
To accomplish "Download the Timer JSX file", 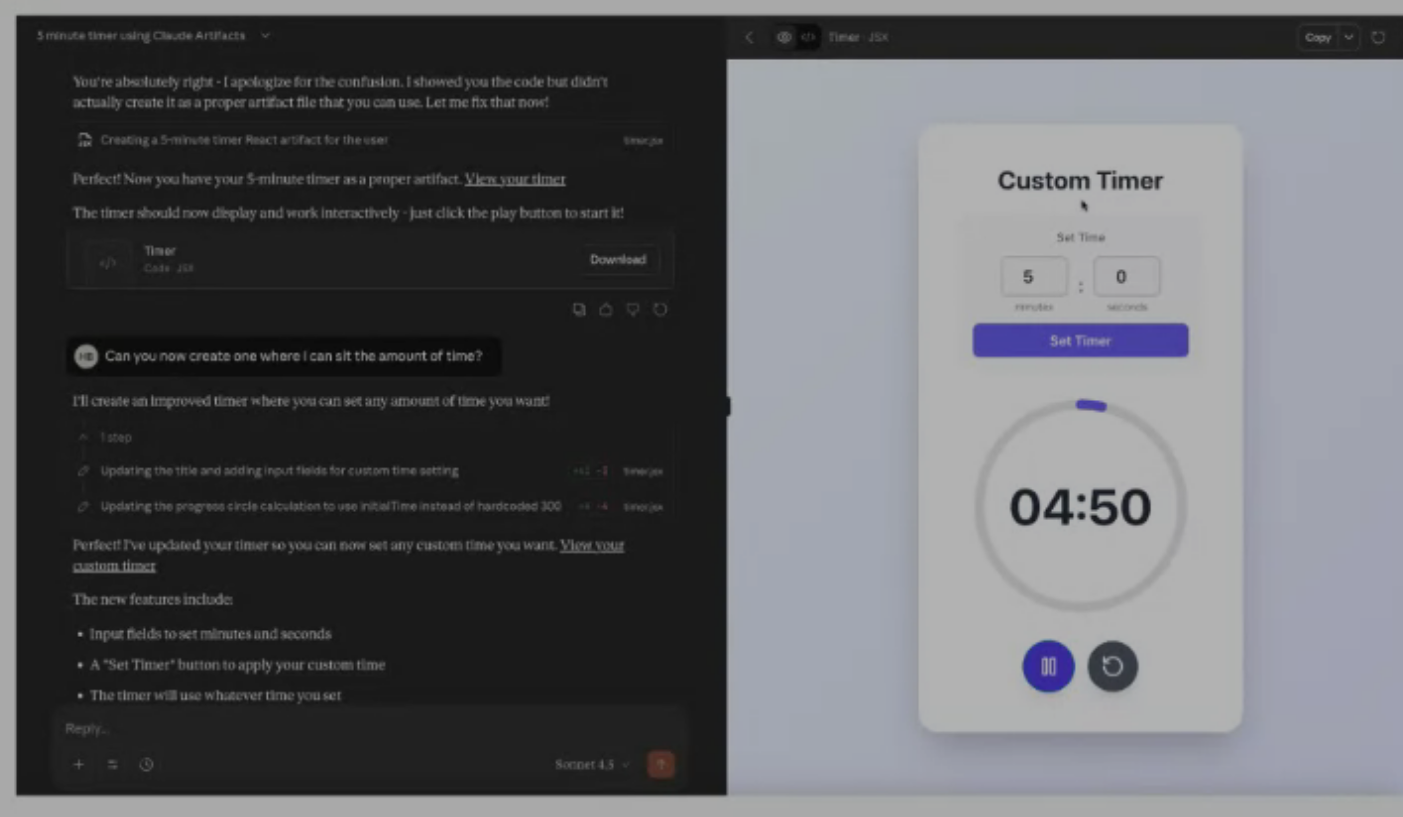I will pos(617,259).
